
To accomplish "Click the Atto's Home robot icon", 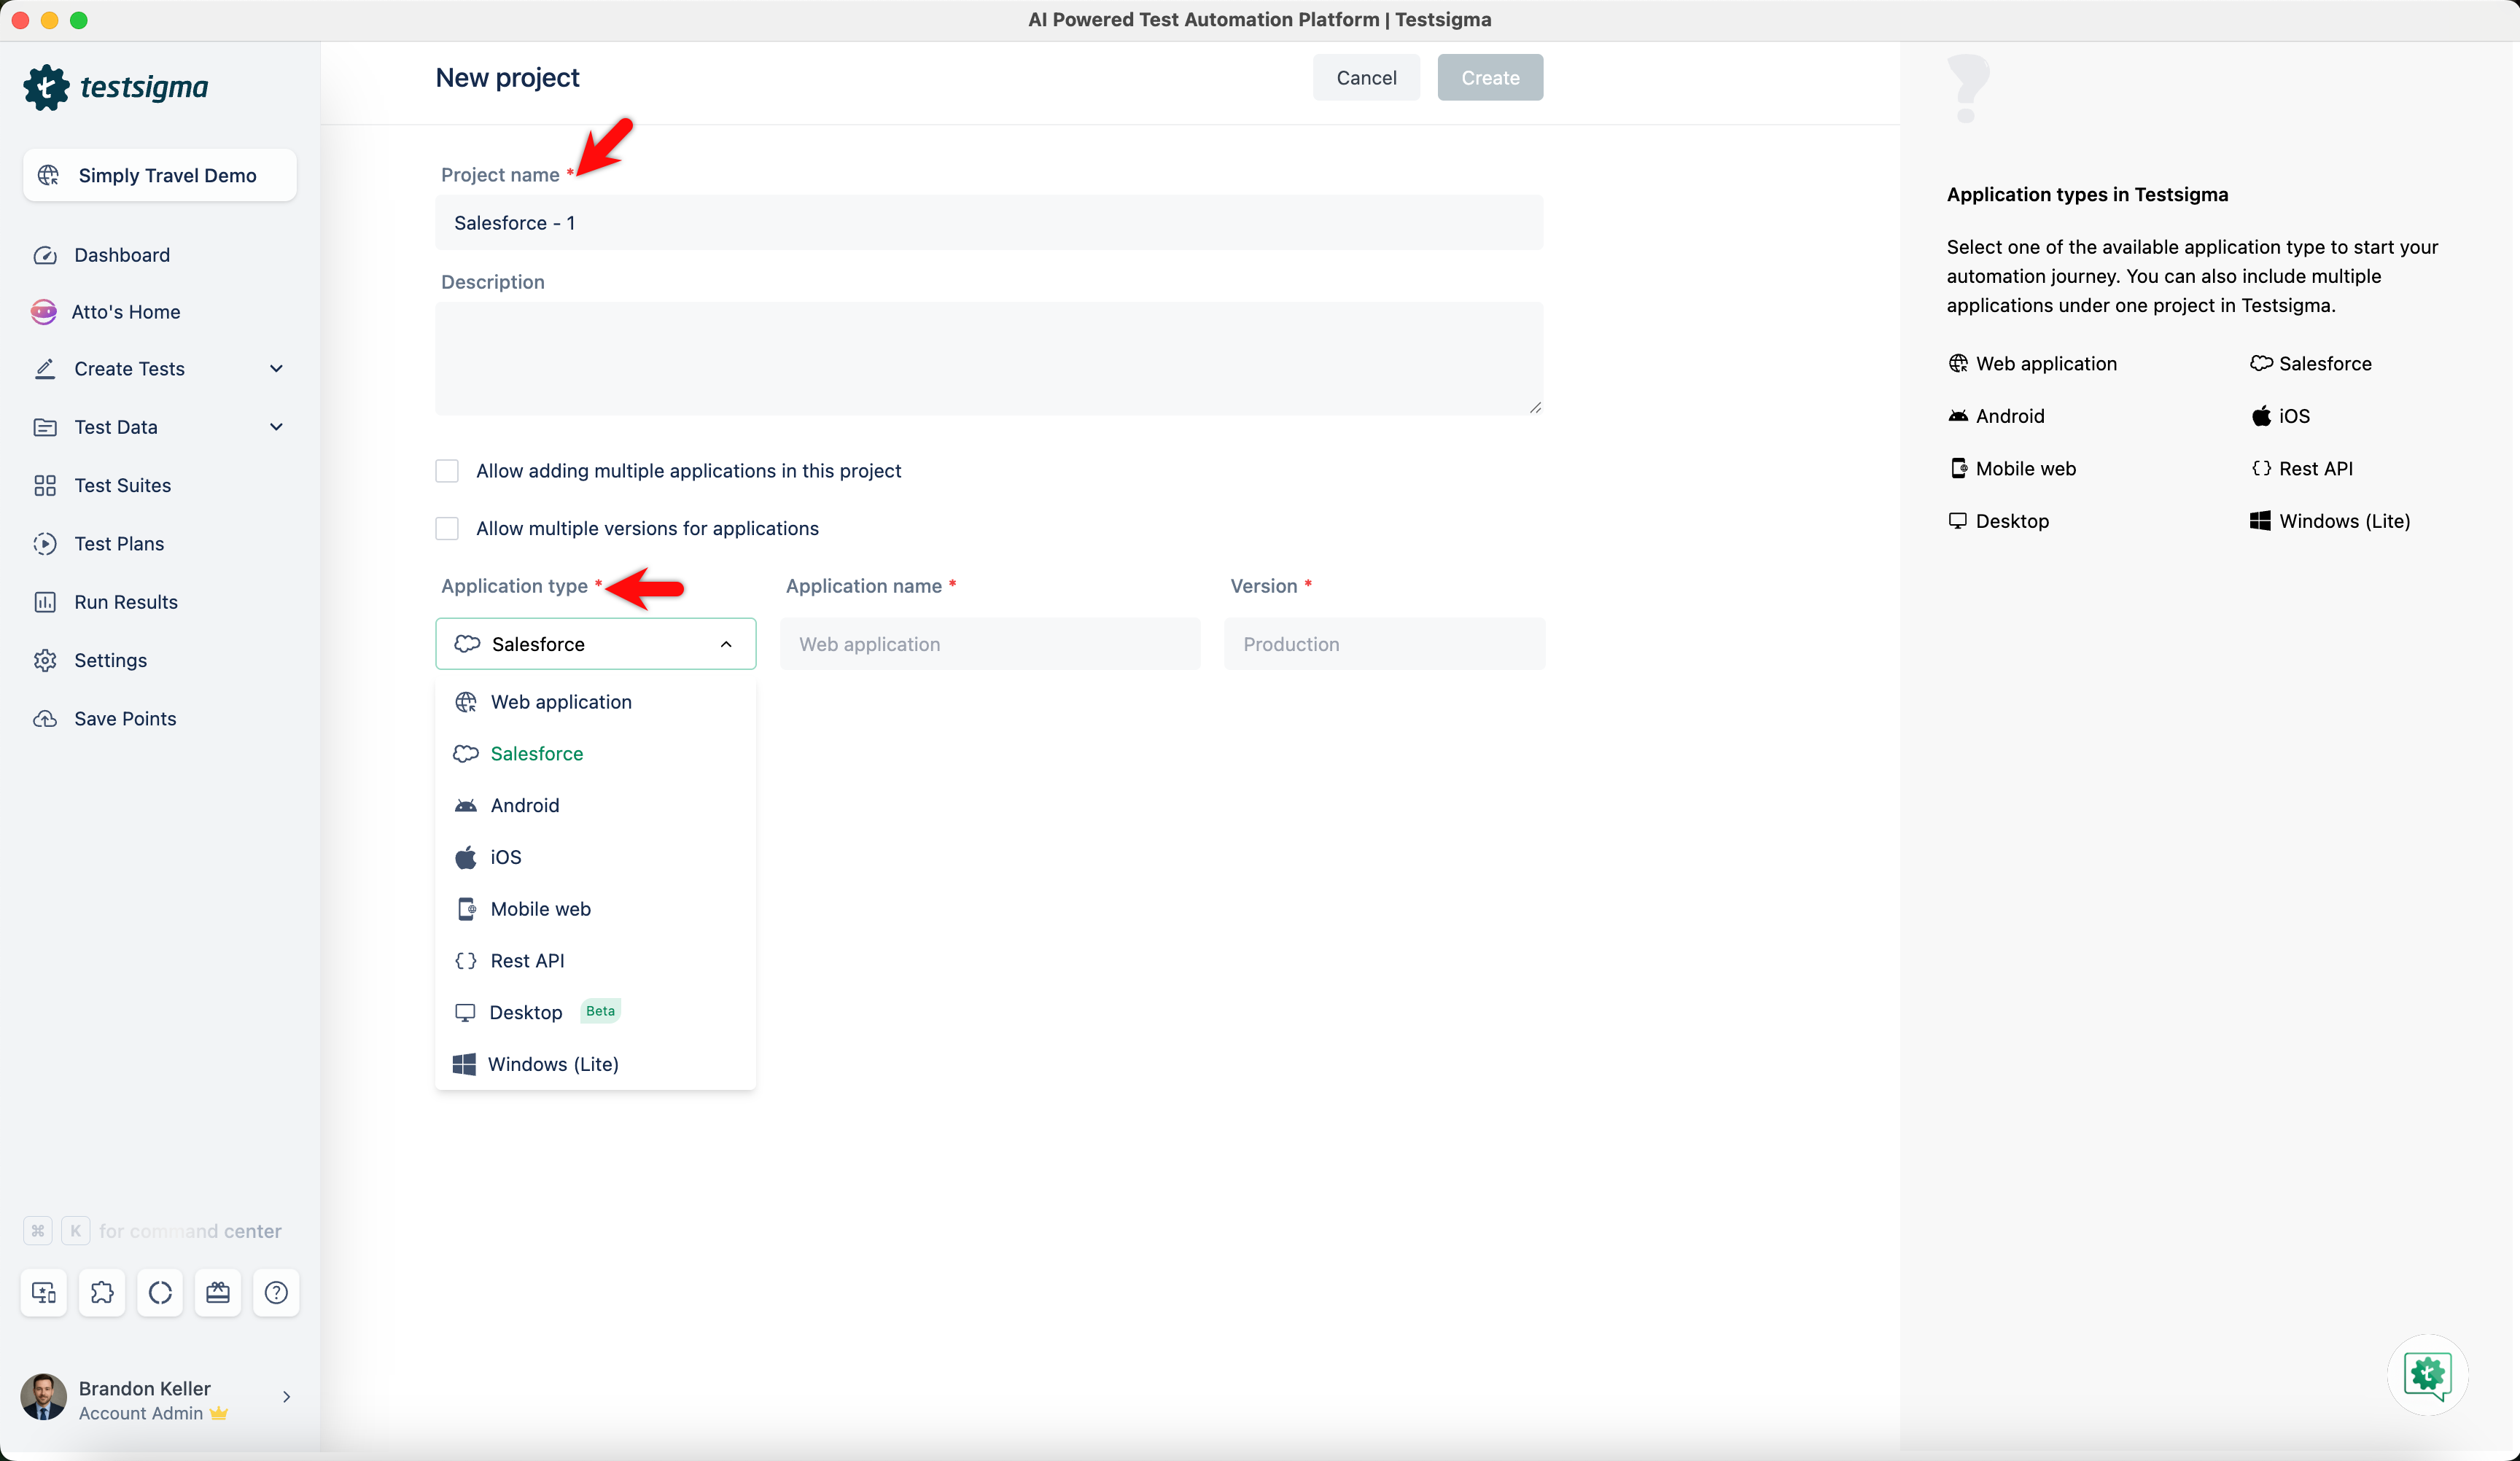I will coord(44,312).
